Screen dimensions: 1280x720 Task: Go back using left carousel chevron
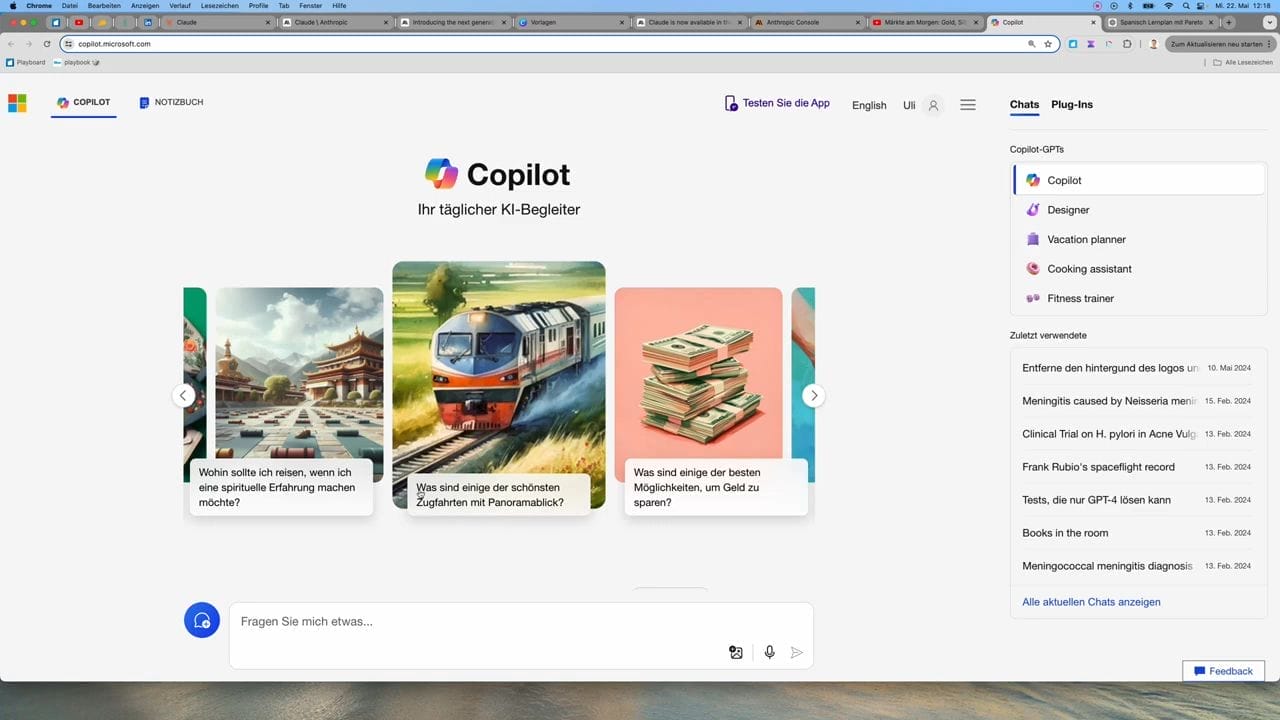click(x=184, y=395)
